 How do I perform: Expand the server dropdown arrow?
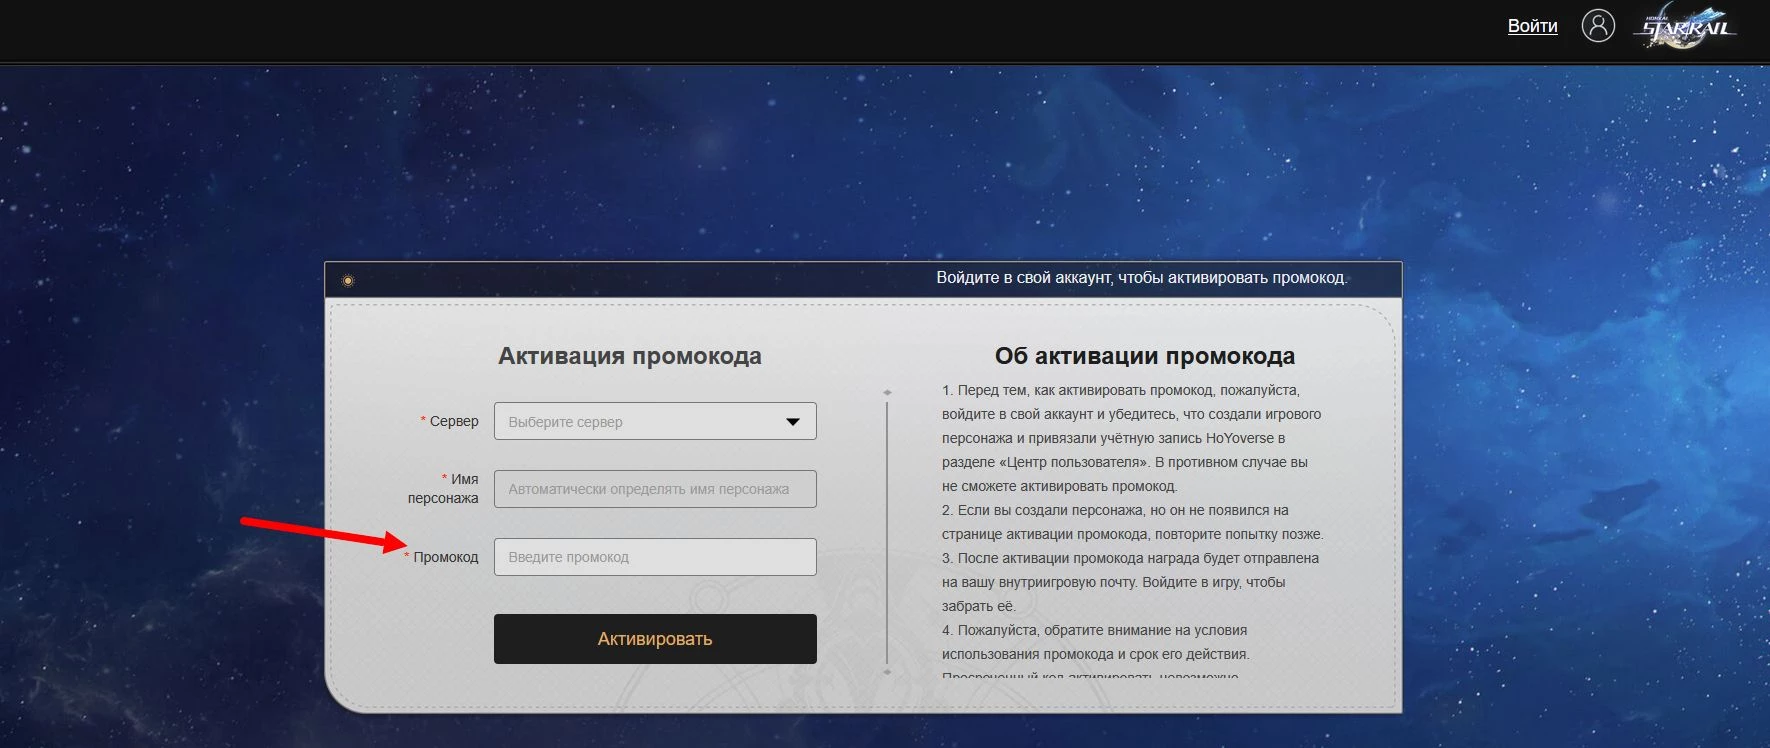792,422
